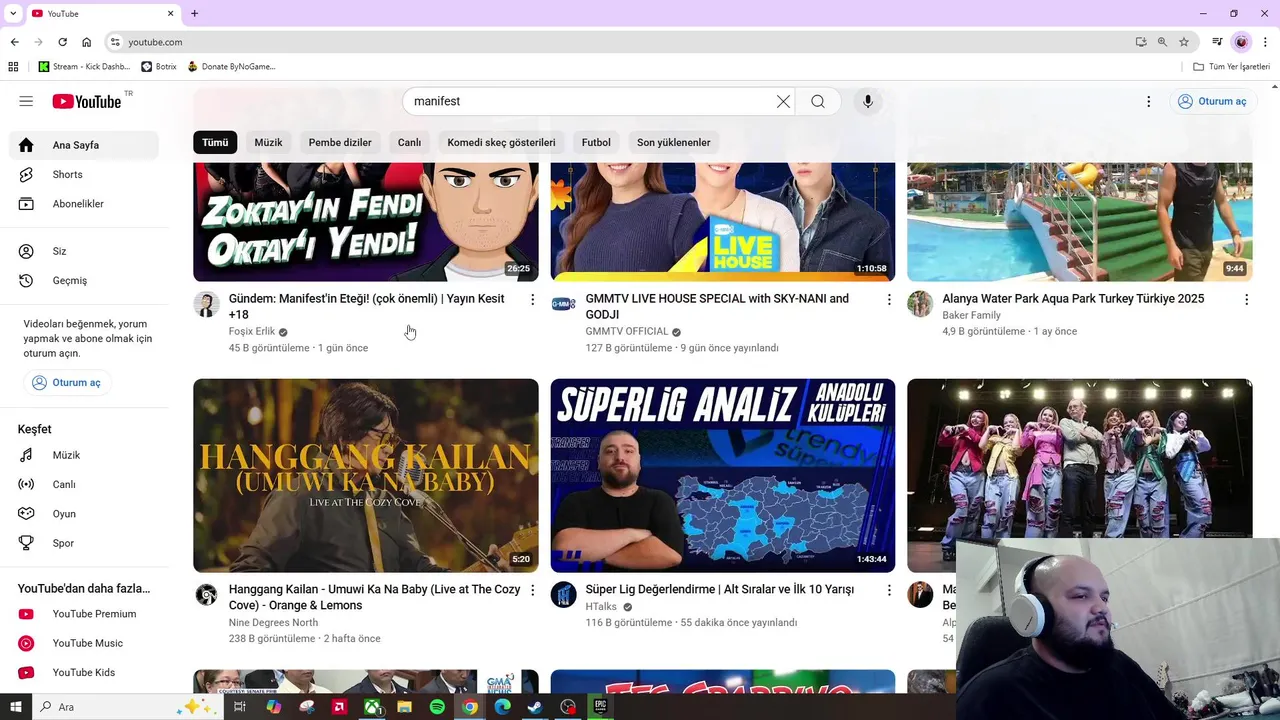Open Stream - Kick Dashboard bookmark
The width and height of the screenshot is (1280, 720).
[84, 67]
